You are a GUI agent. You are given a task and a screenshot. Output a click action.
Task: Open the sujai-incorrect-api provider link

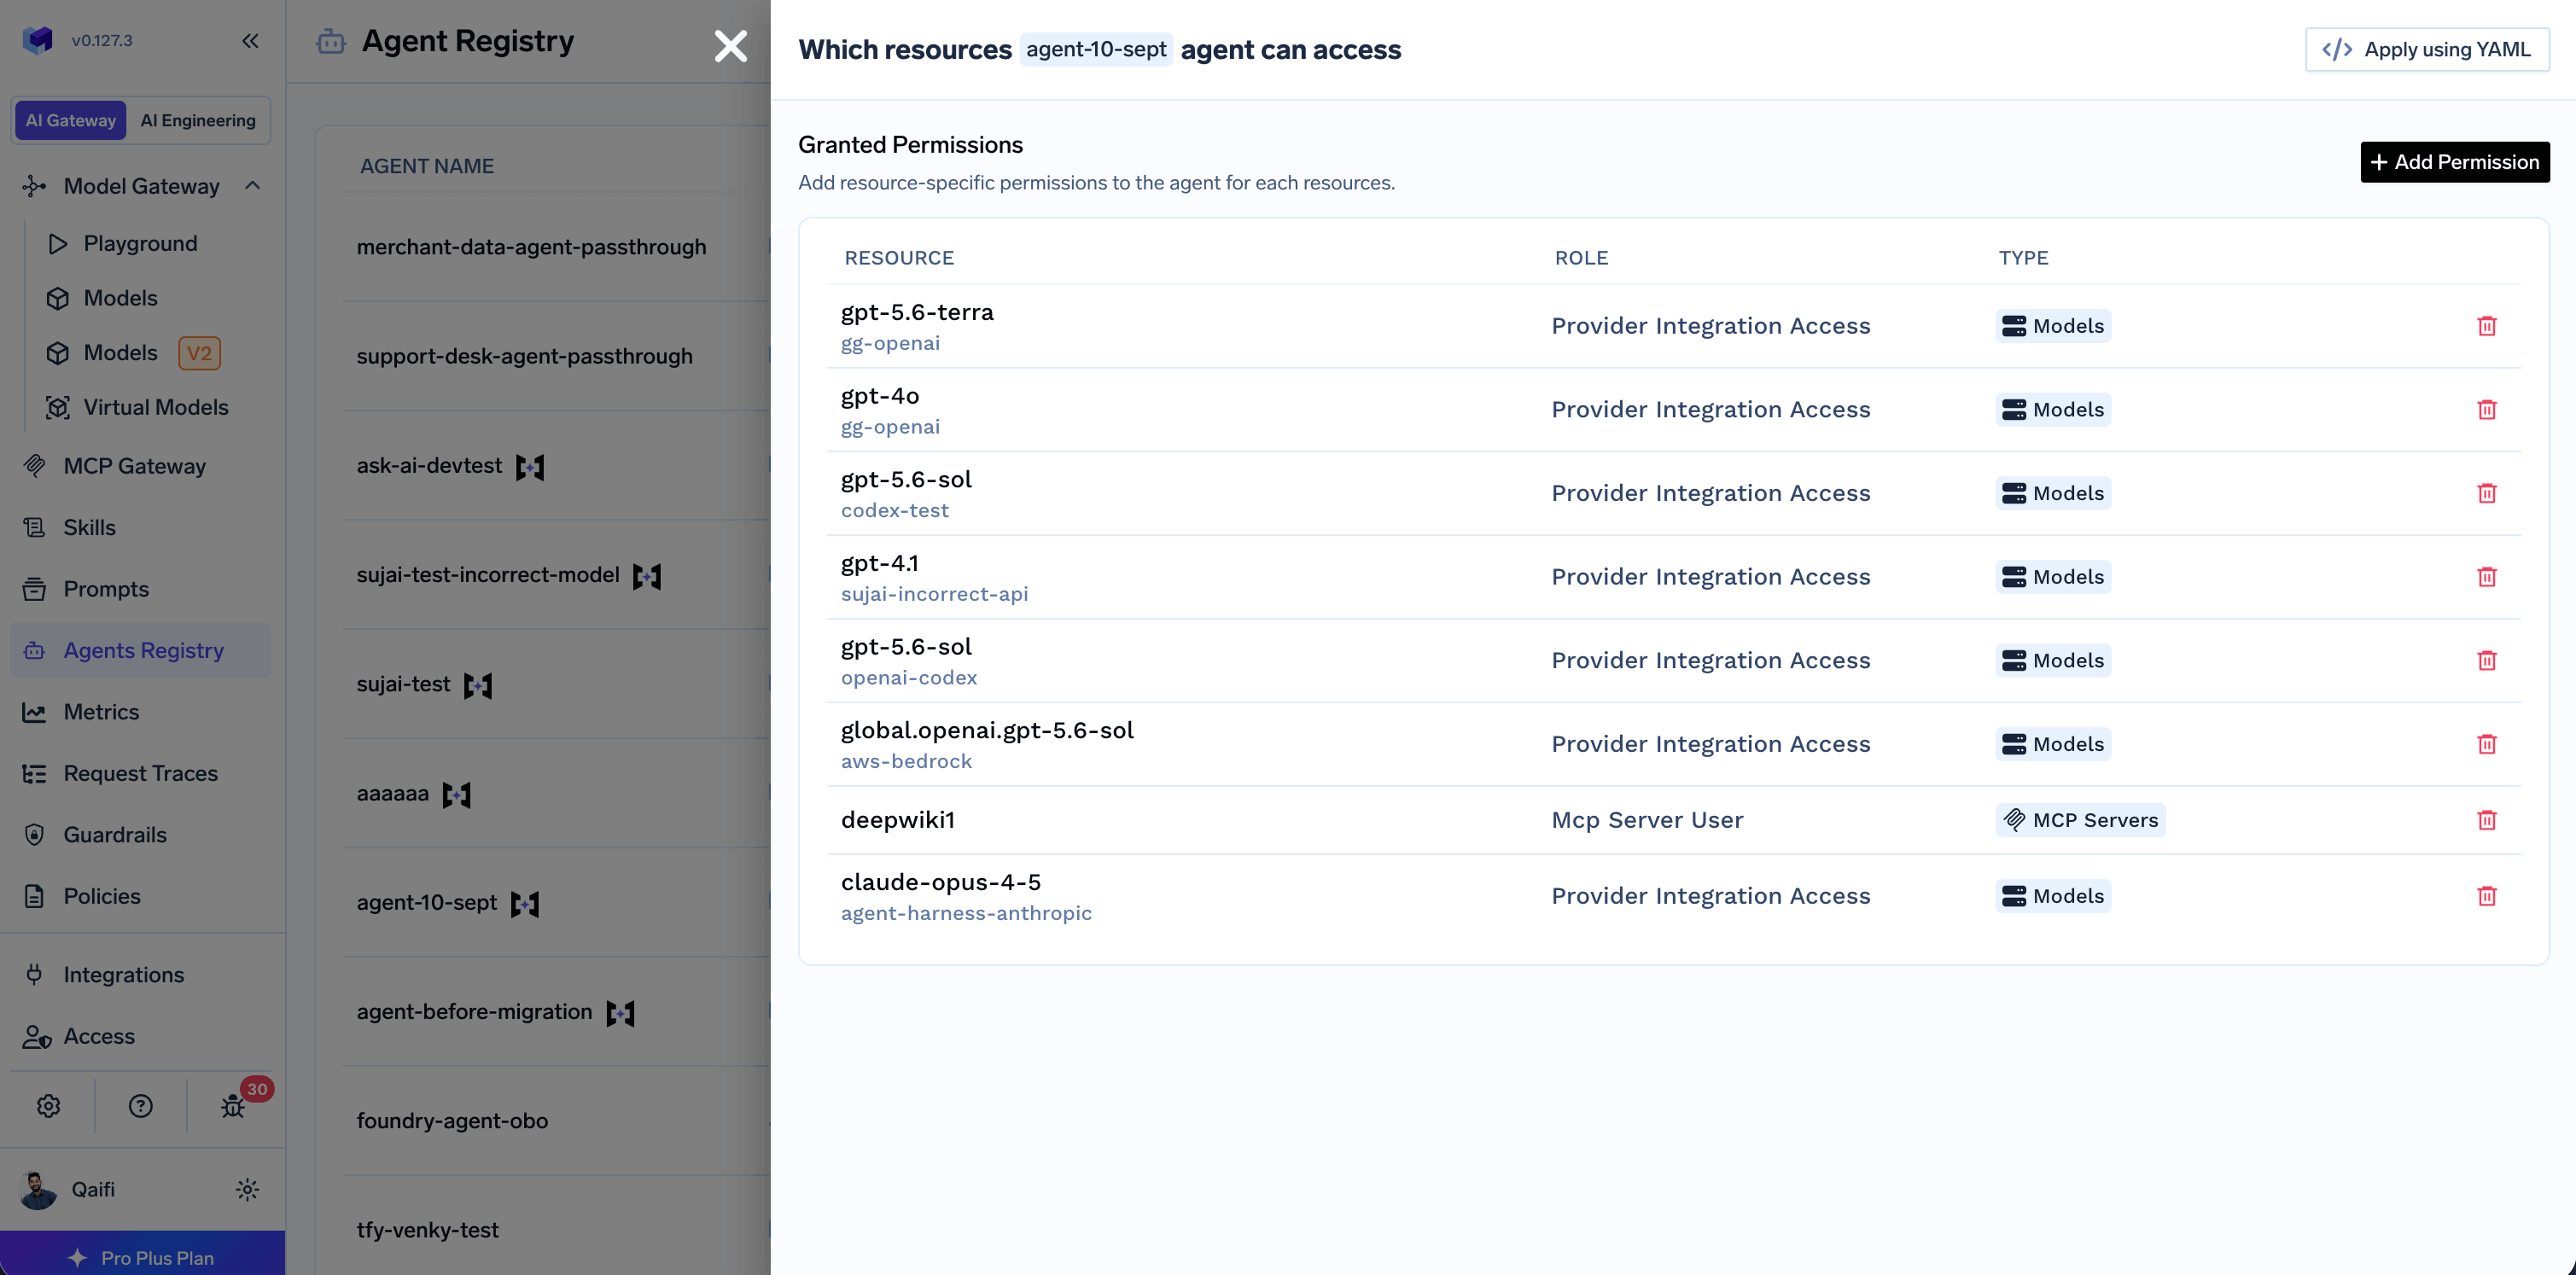934,594
